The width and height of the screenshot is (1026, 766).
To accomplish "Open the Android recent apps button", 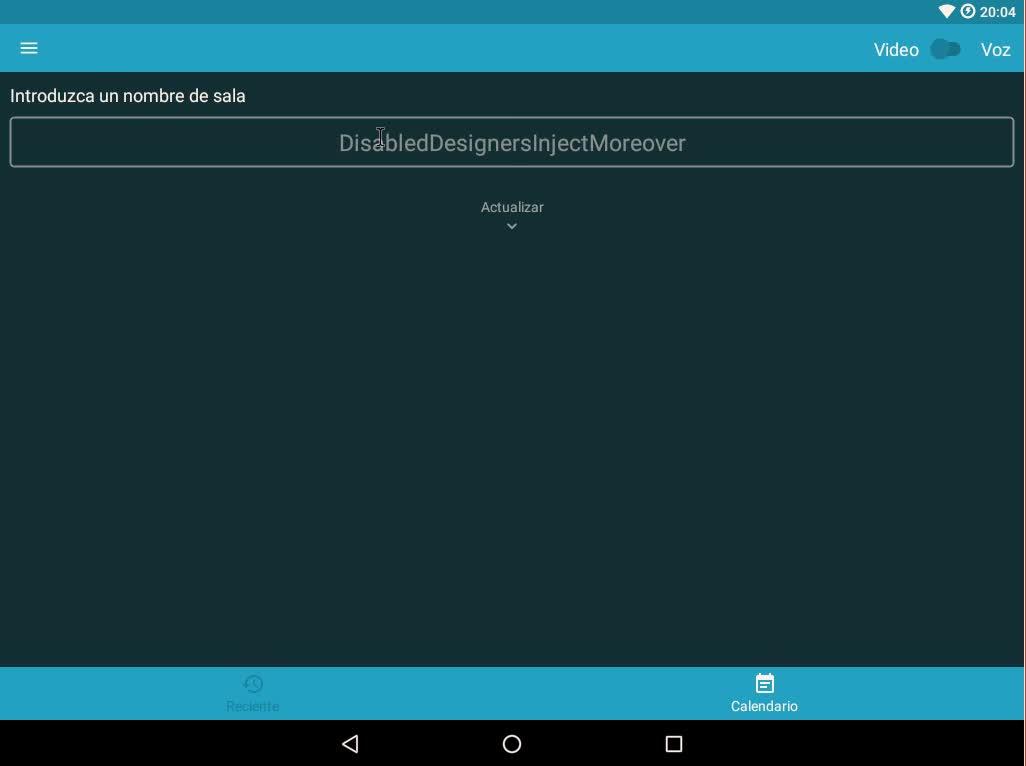I will pyautogui.click(x=674, y=744).
